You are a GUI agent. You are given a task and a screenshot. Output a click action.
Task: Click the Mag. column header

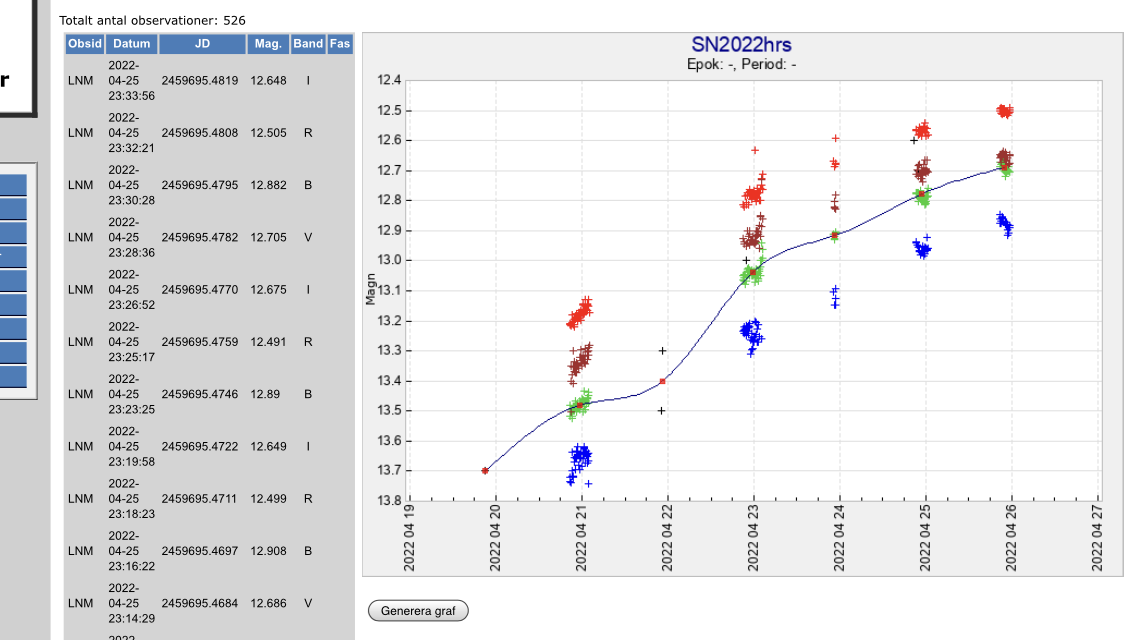pos(268,44)
